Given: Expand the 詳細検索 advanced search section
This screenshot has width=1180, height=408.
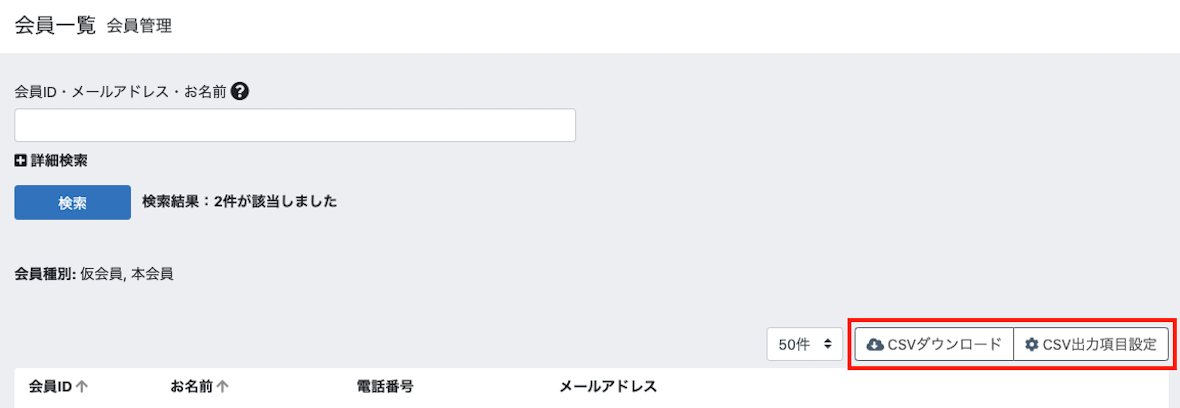Looking at the screenshot, I should point(51,160).
